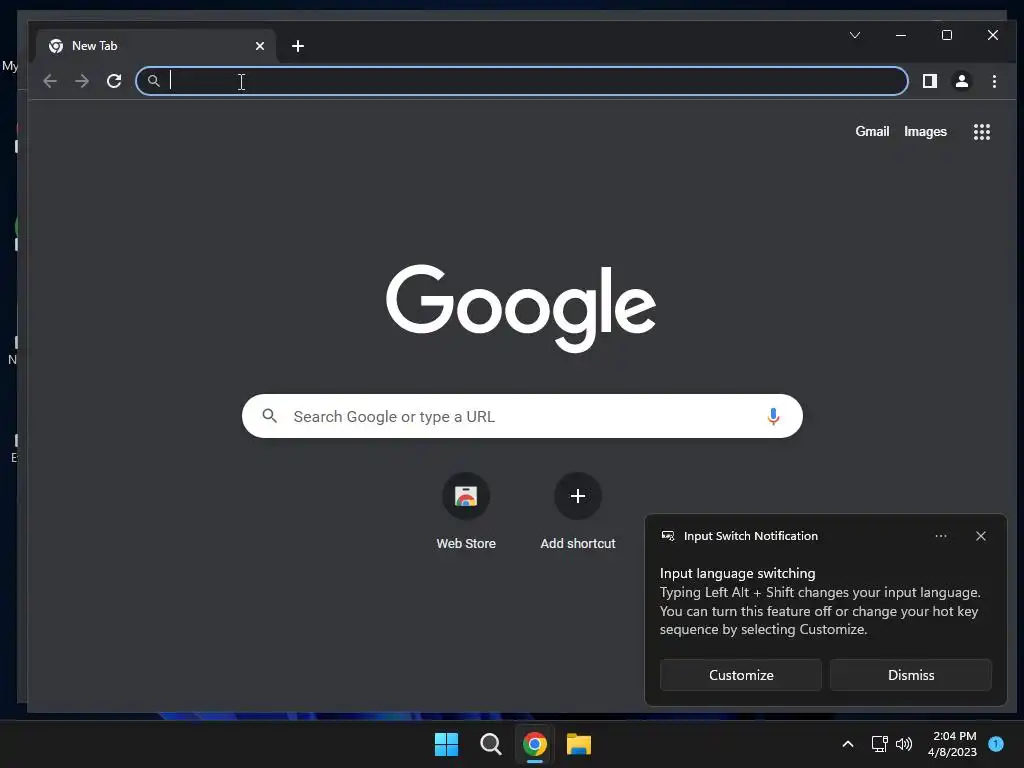1024x768 pixels.
Task: Open File Explorer from taskbar
Action: point(579,744)
